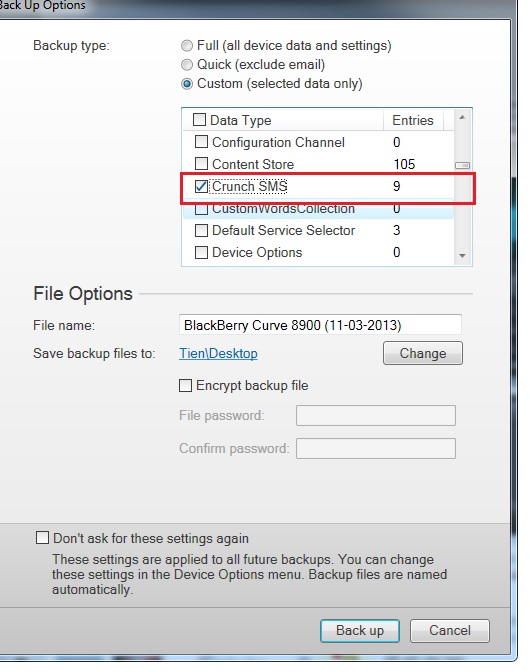The height and width of the screenshot is (672, 530).
Task: Tick the CustomWordsCollection checkbox
Action: [x=201, y=209]
